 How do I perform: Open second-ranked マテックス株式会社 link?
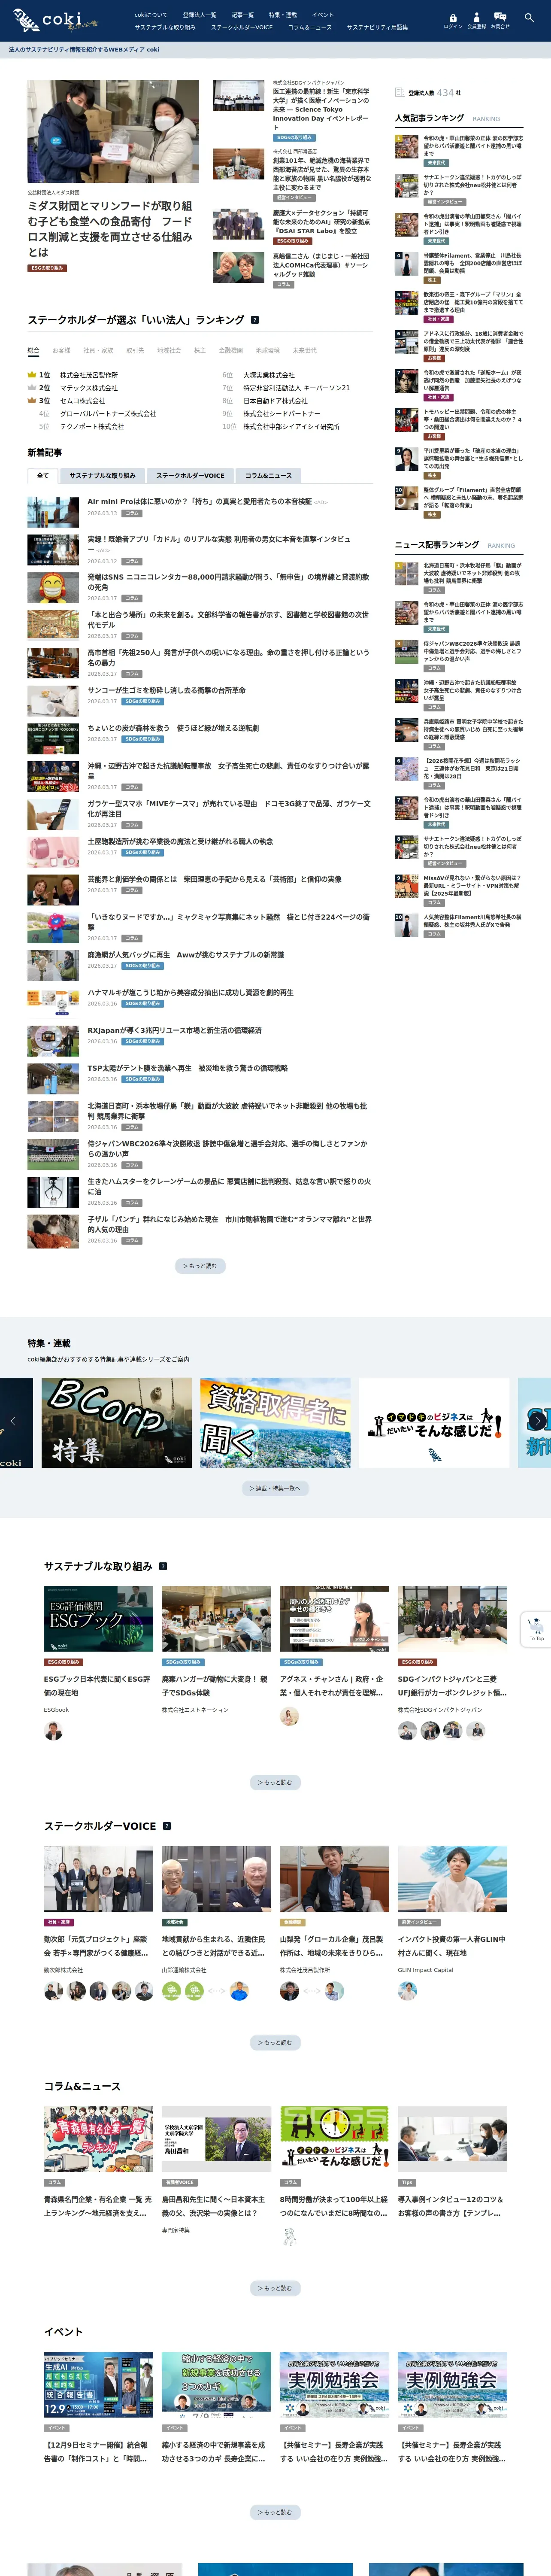click(x=89, y=388)
